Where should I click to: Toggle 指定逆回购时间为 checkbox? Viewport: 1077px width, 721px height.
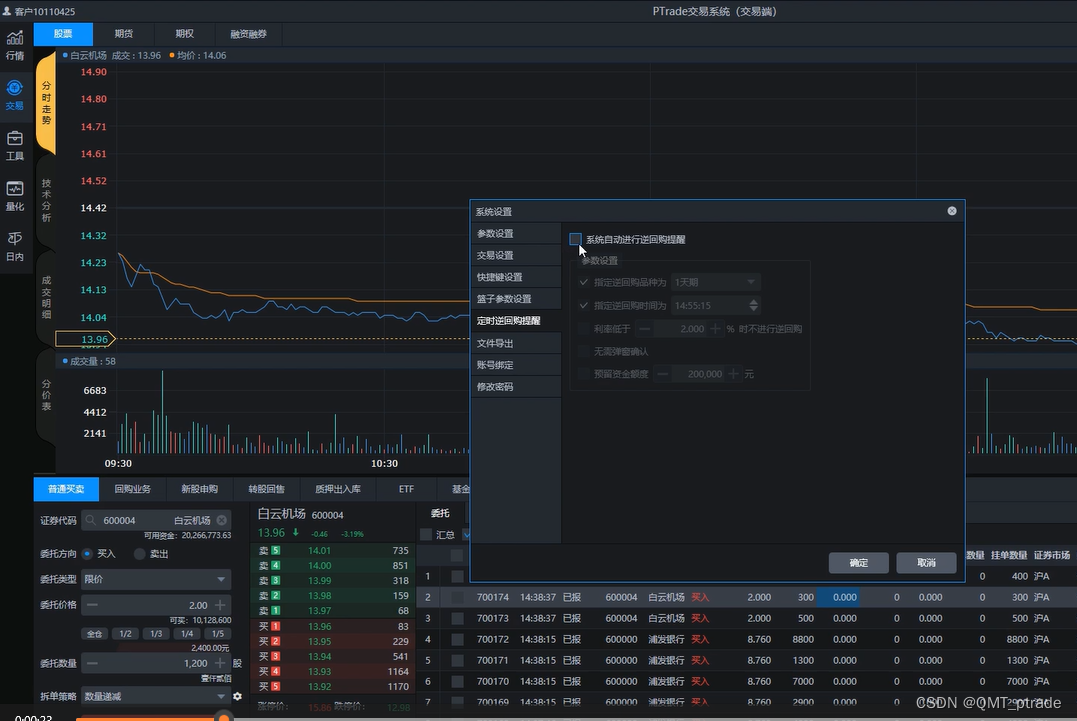(x=584, y=305)
